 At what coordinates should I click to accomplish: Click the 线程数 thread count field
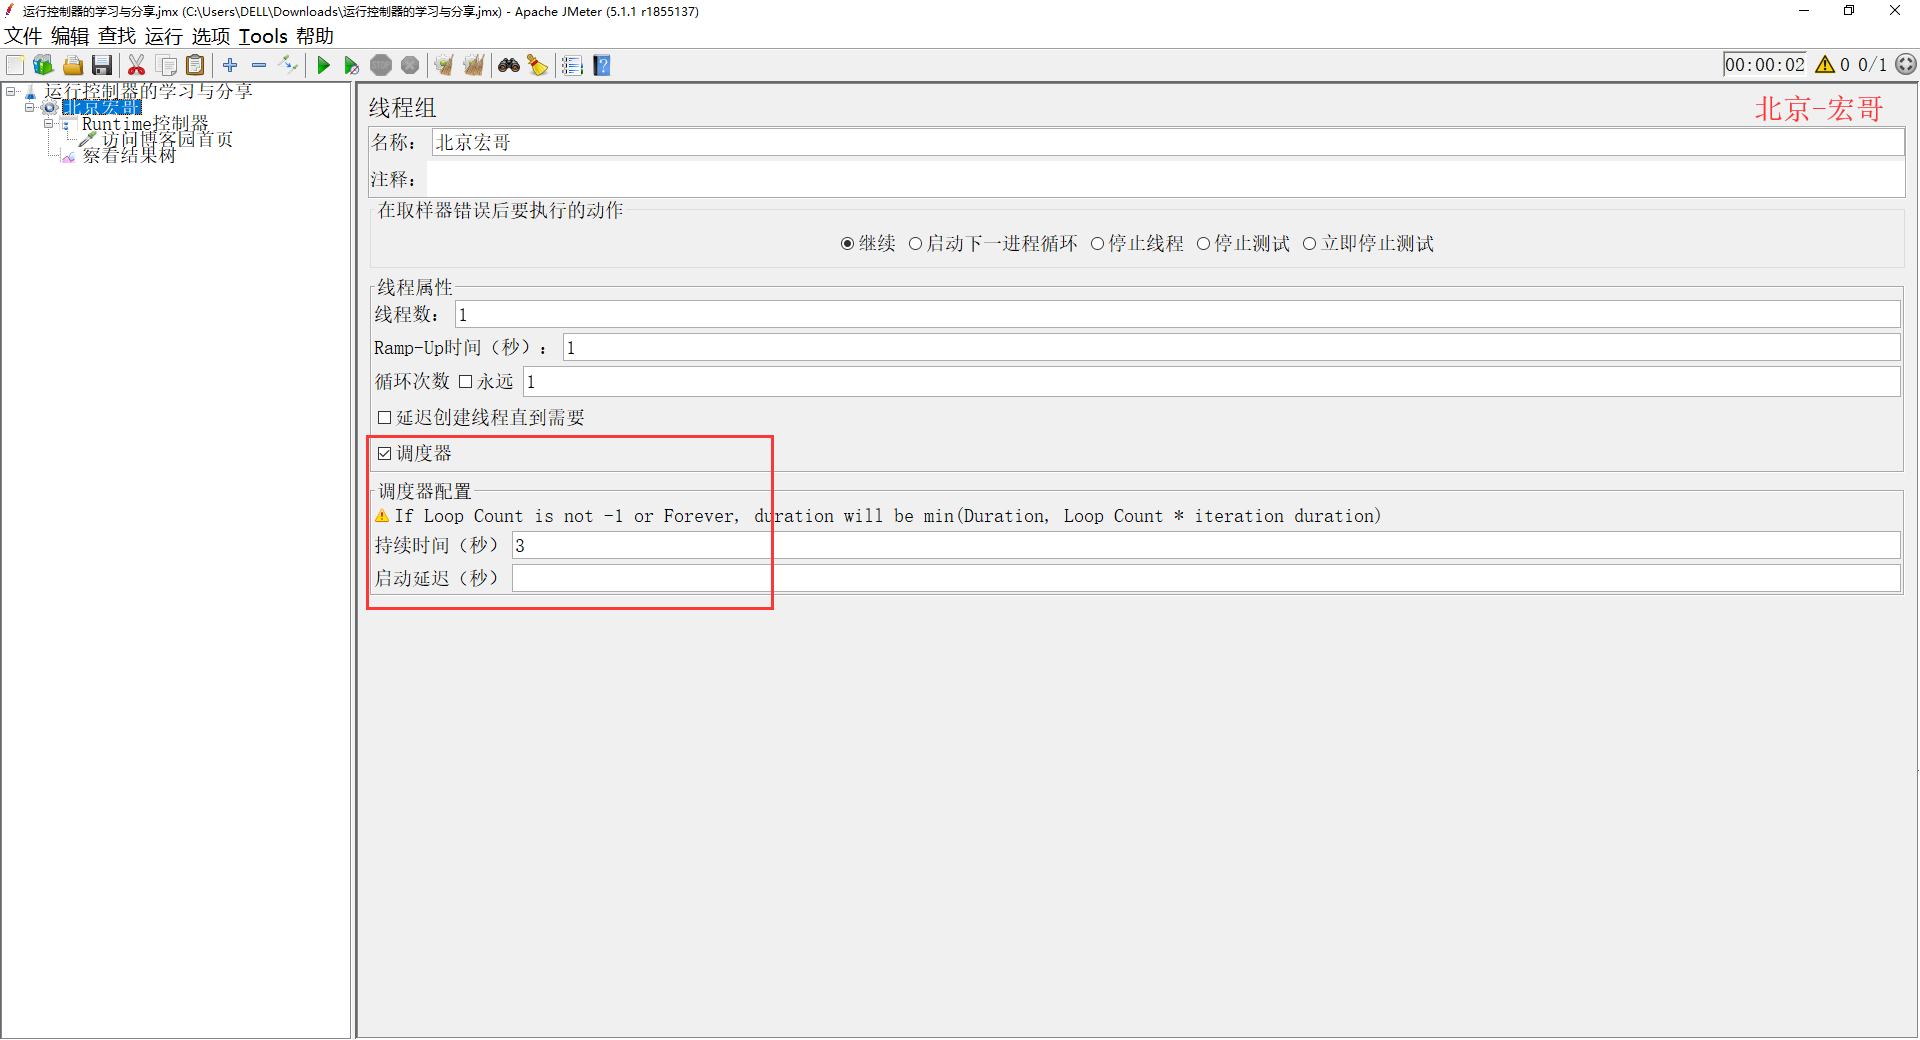tap(1178, 314)
